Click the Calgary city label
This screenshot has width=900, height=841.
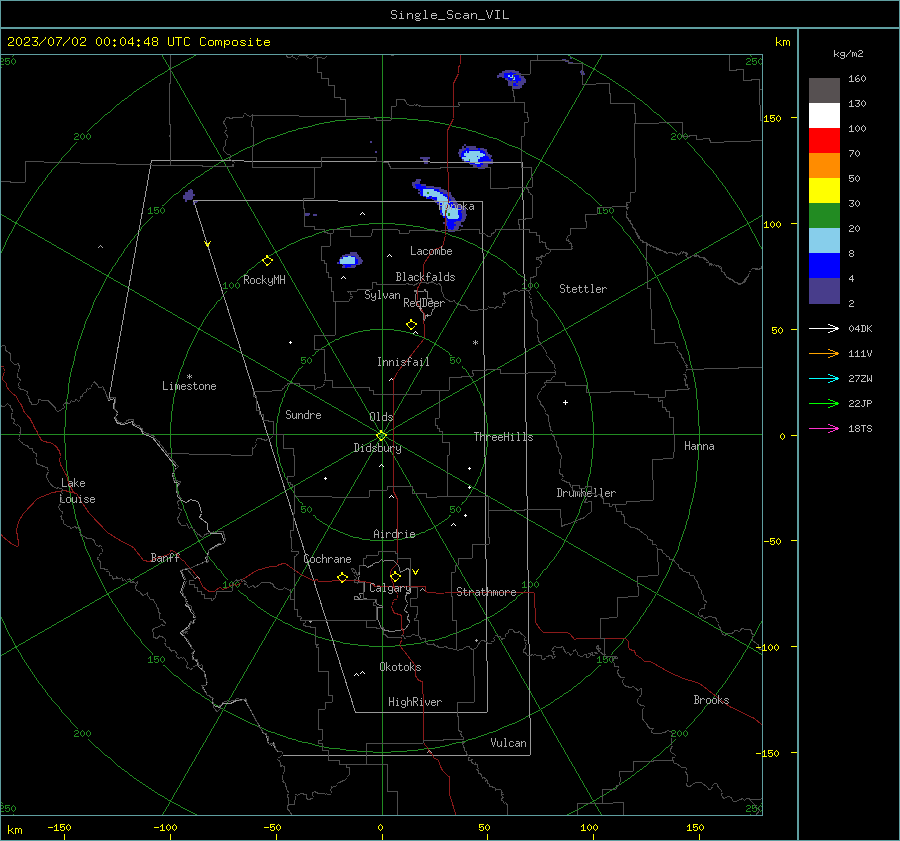click(390, 588)
